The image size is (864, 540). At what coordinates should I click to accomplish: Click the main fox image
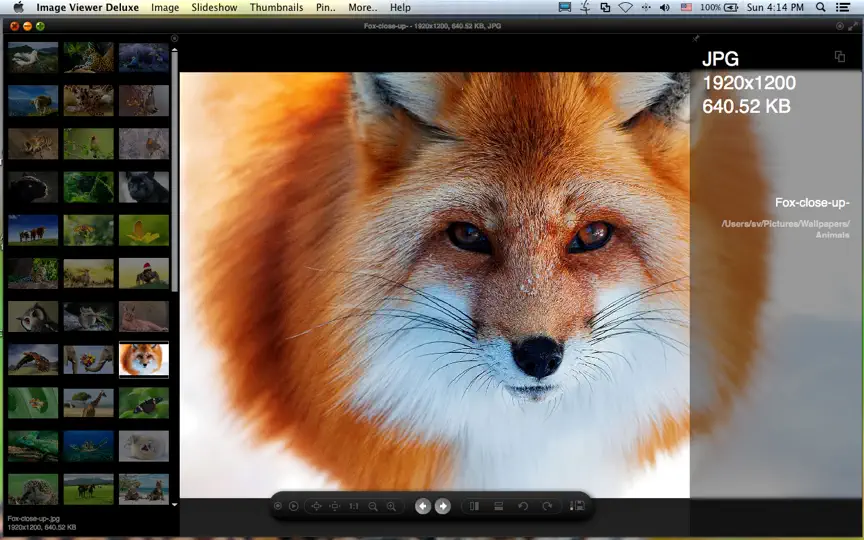(x=435, y=285)
